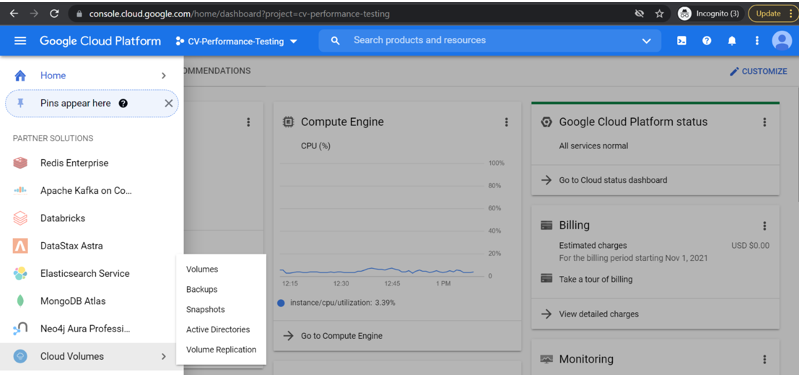Show notifications bell
This screenshot has height=376, width=799.
pyautogui.click(x=732, y=41)
